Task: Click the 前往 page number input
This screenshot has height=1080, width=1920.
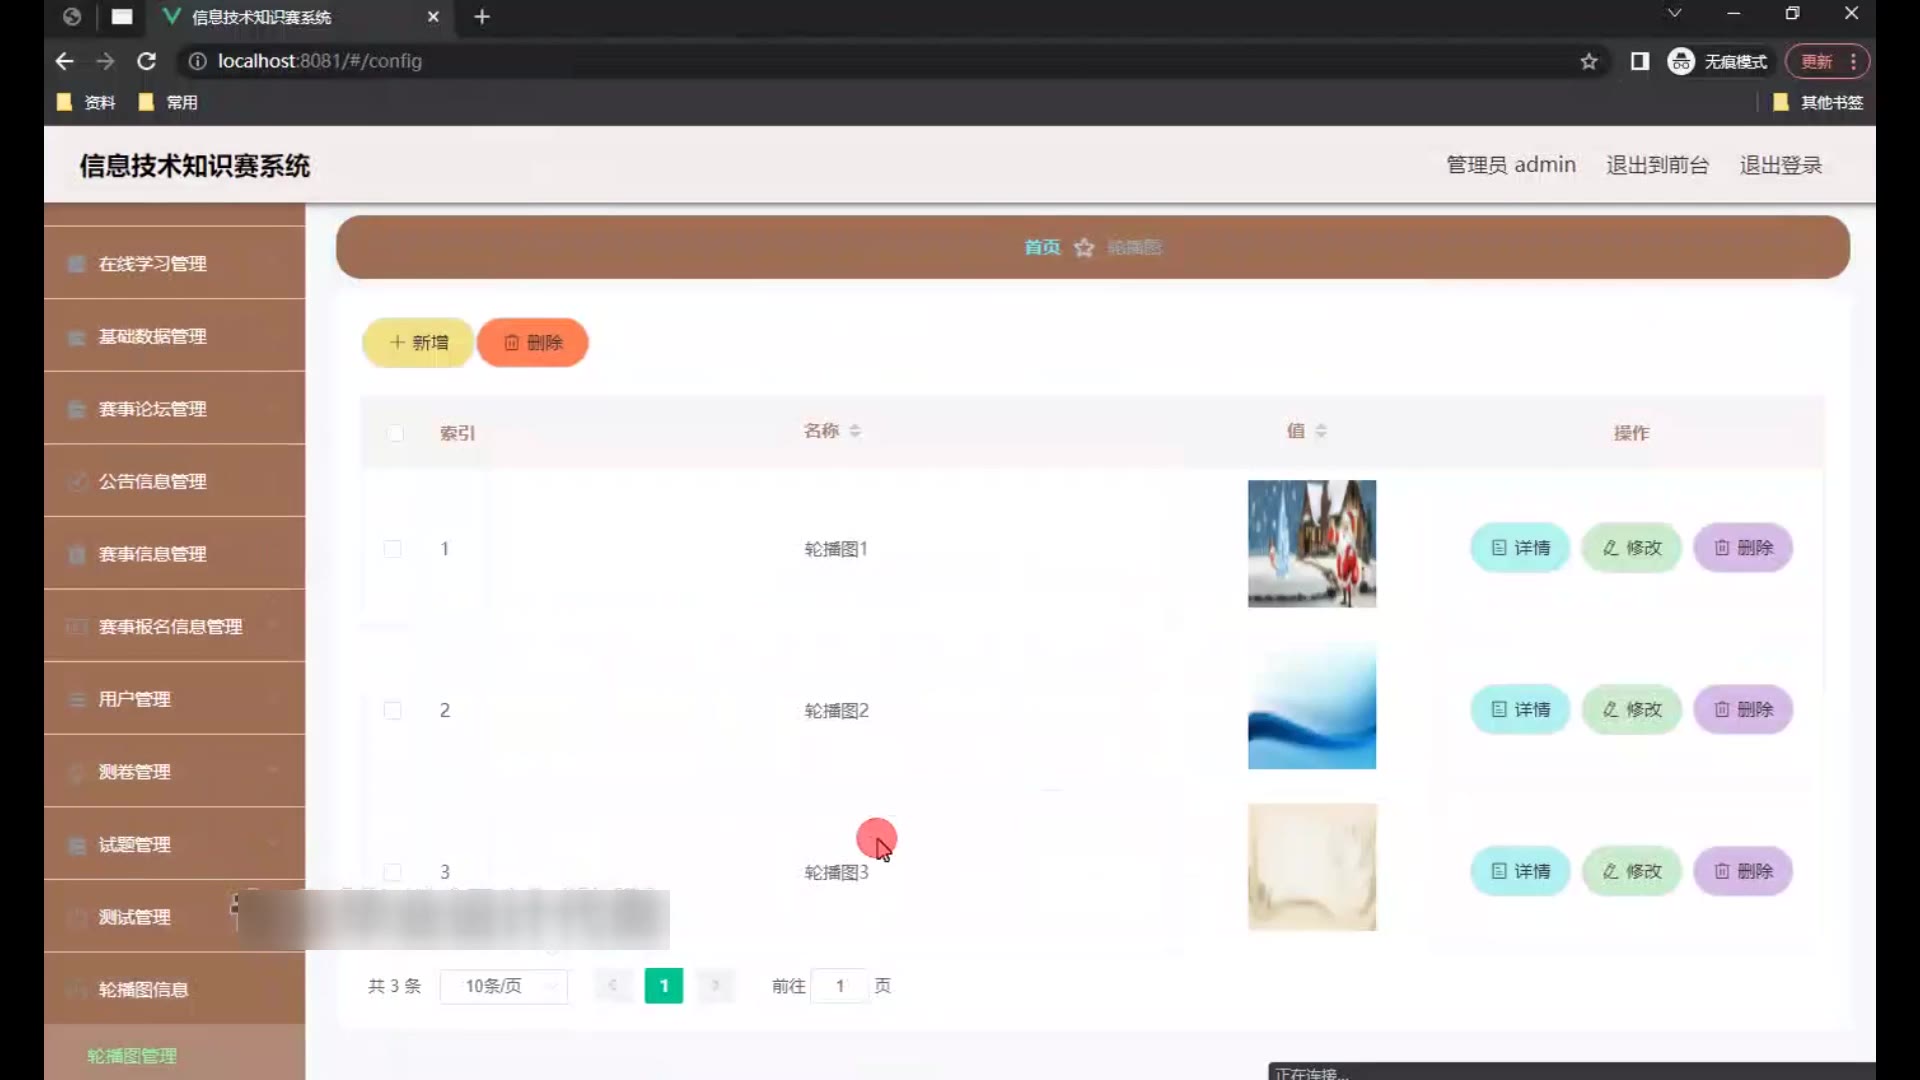Action: (839, 986)
